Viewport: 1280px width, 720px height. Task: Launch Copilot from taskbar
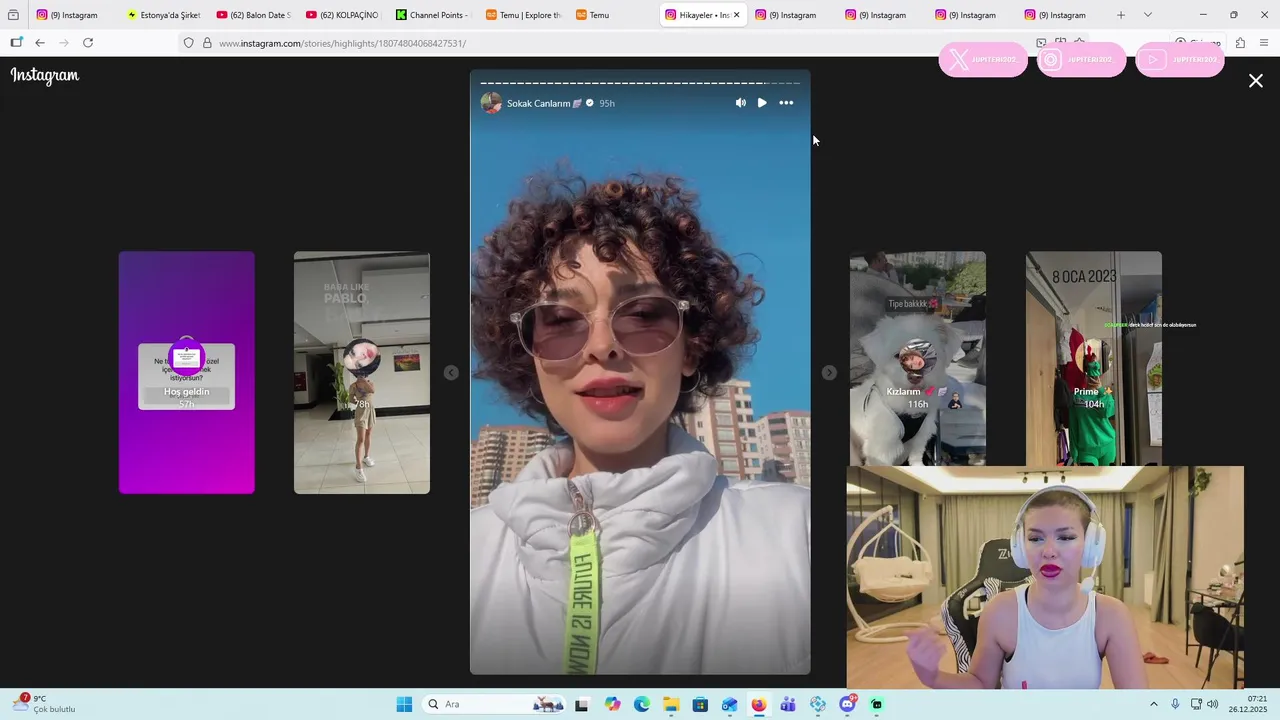click(x=612, y=704)
